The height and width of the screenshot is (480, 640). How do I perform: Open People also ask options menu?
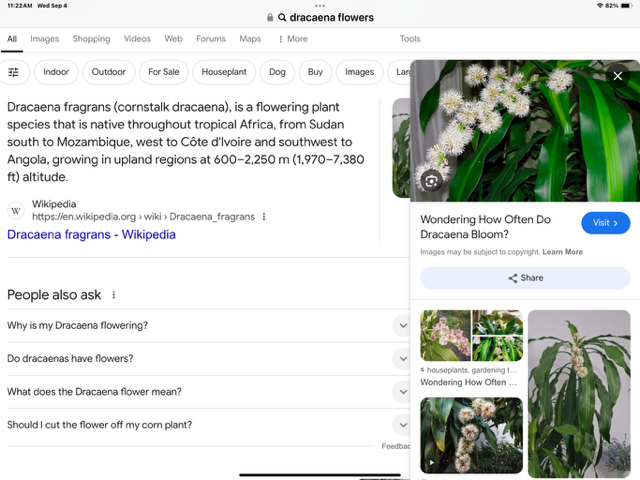point(114,295)
